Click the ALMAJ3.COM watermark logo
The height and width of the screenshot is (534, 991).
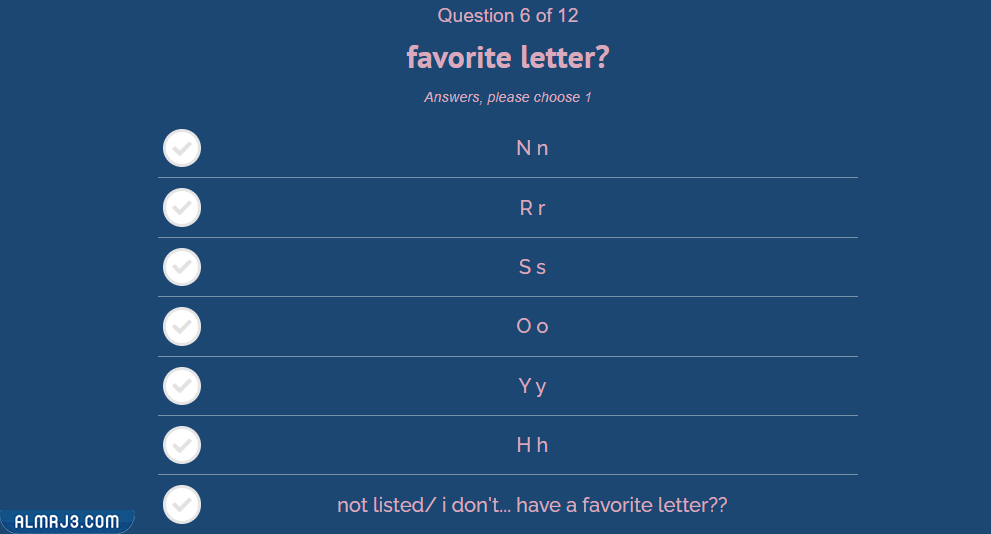pos(67,521)
